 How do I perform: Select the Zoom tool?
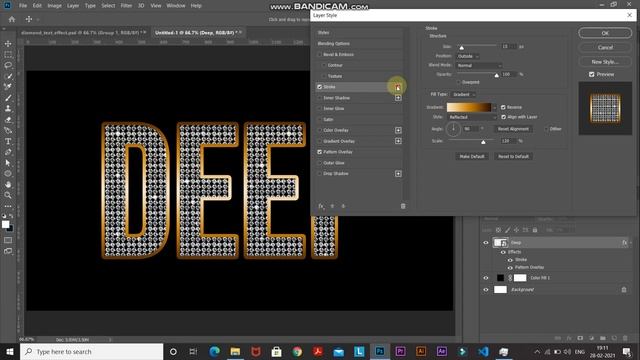[x=8, y=195]
